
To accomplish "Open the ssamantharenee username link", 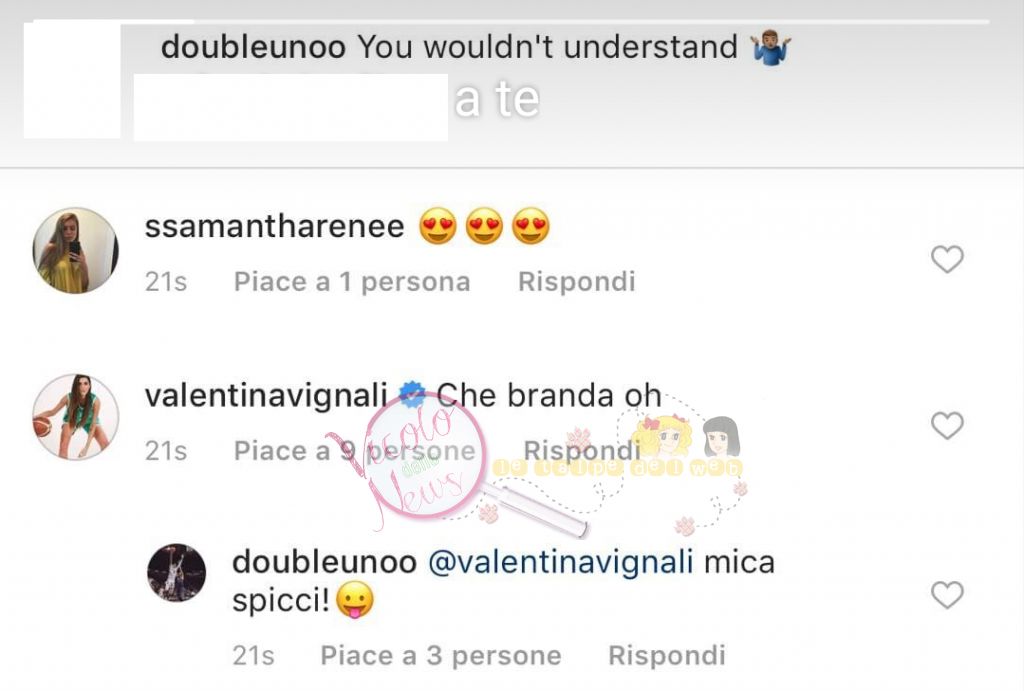I will click(274, 227).
